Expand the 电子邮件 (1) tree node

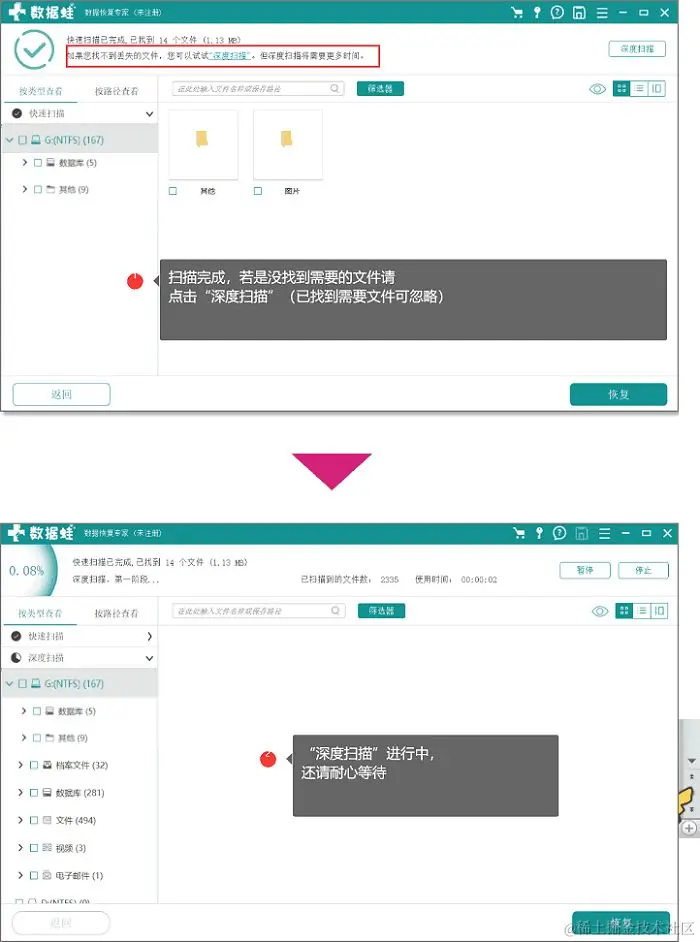[20, 875]
